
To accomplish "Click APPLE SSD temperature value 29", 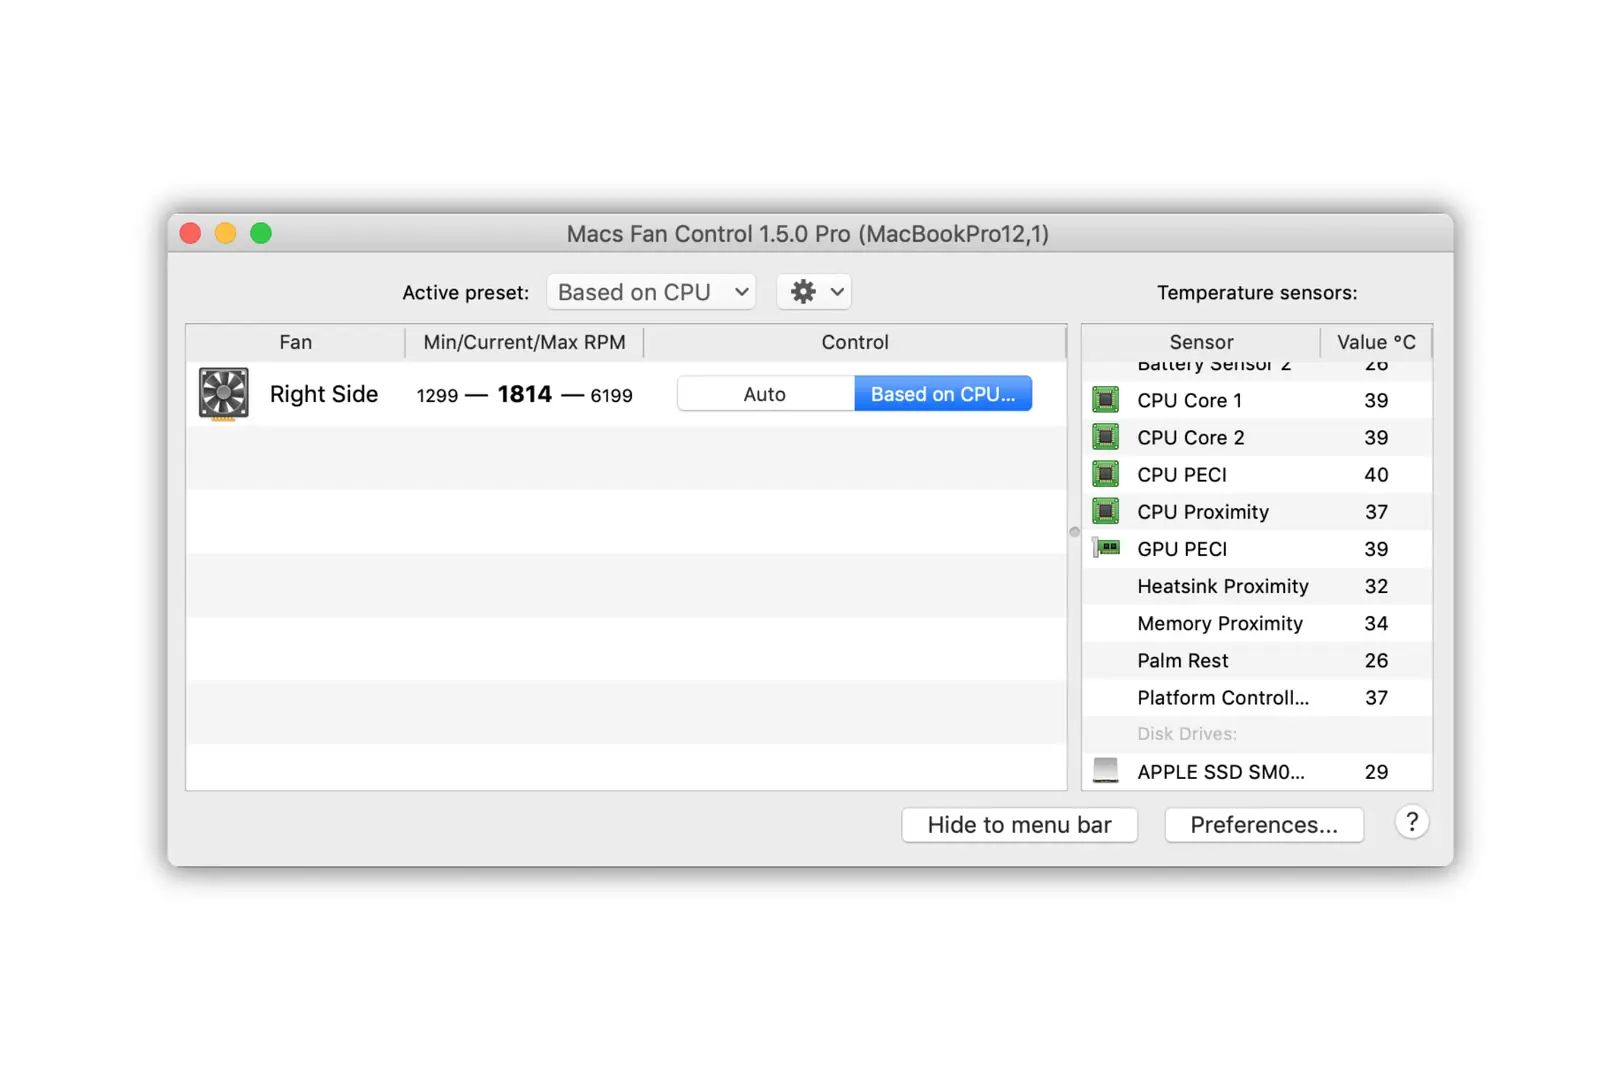I will (x=1376, y=771).
